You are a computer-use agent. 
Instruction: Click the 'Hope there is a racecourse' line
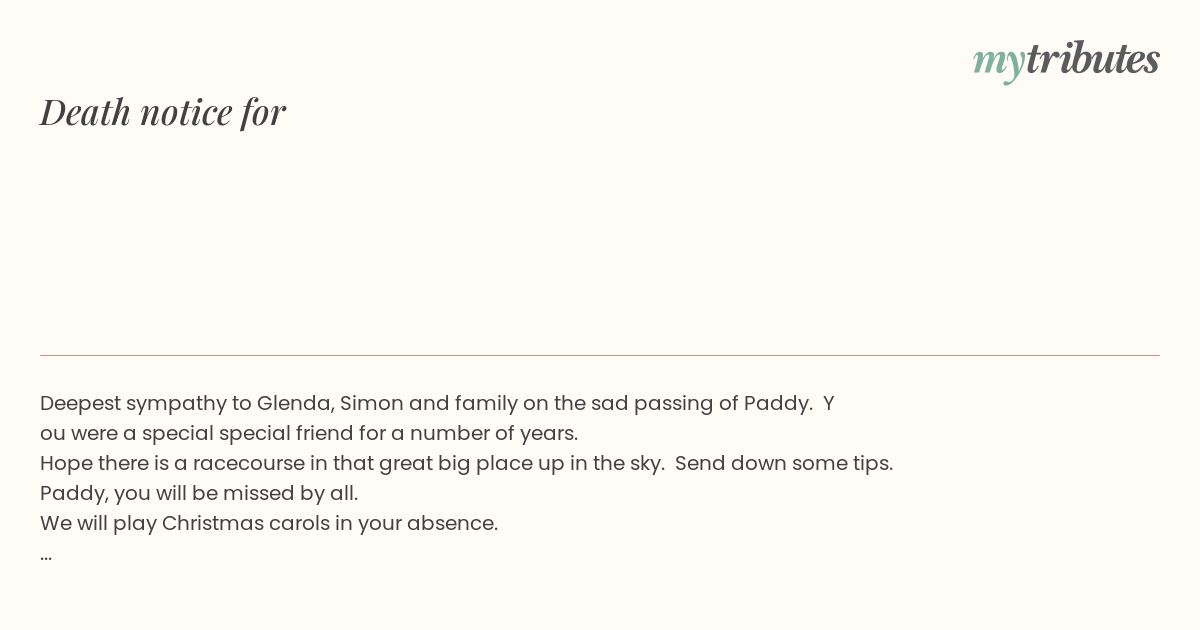[x=466, y=463]
